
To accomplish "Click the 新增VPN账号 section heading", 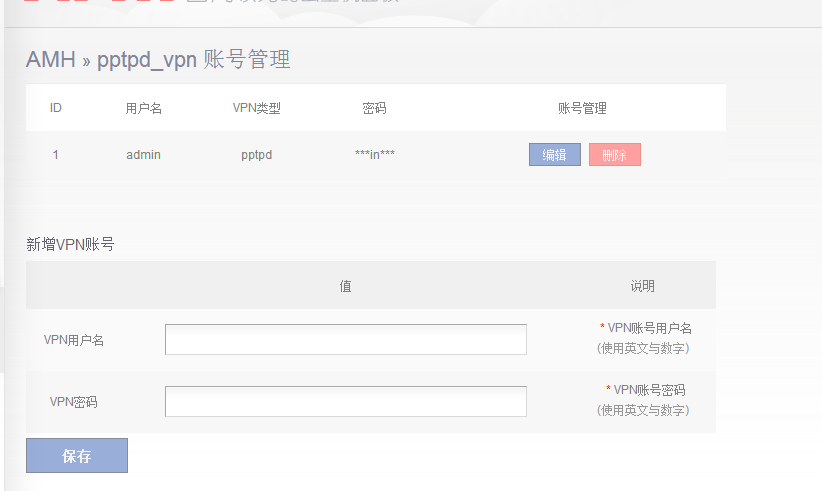I will [70, 244].
